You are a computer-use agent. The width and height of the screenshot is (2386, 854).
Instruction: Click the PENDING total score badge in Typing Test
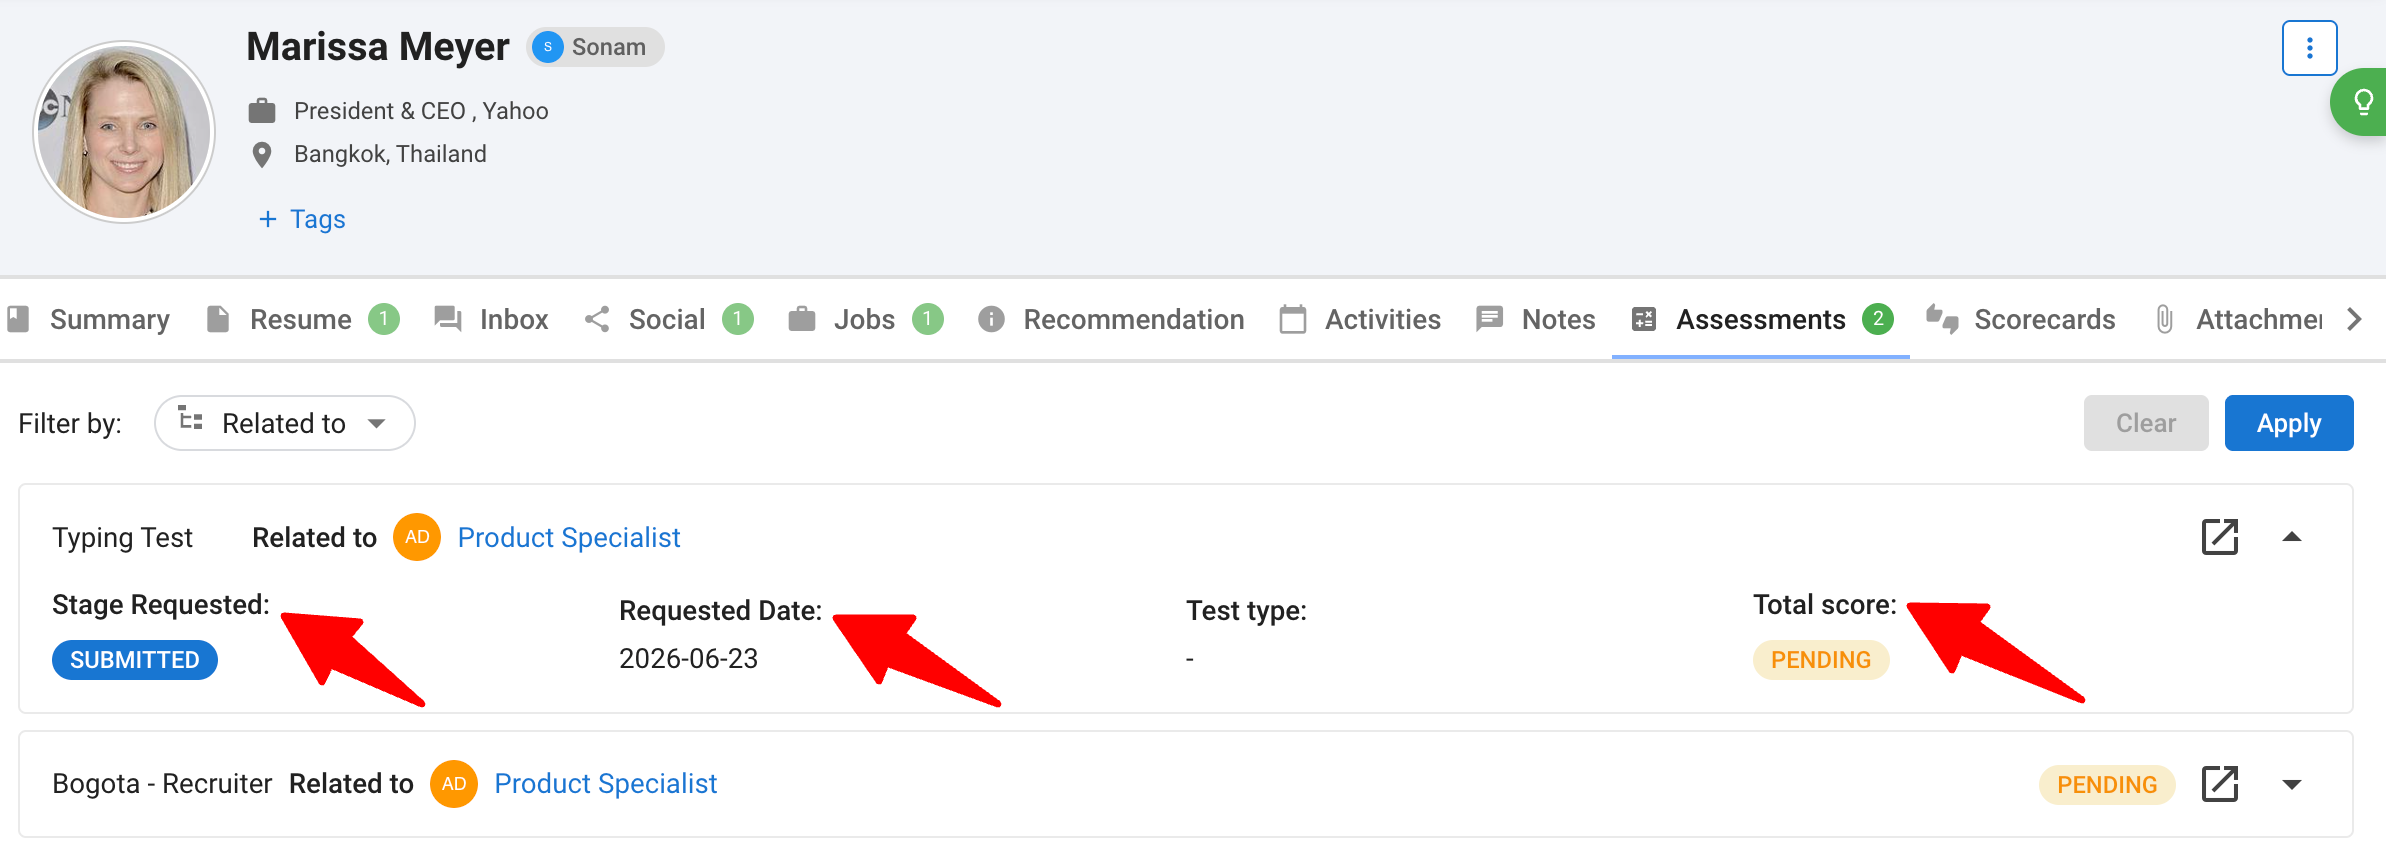coord(1821,660)
